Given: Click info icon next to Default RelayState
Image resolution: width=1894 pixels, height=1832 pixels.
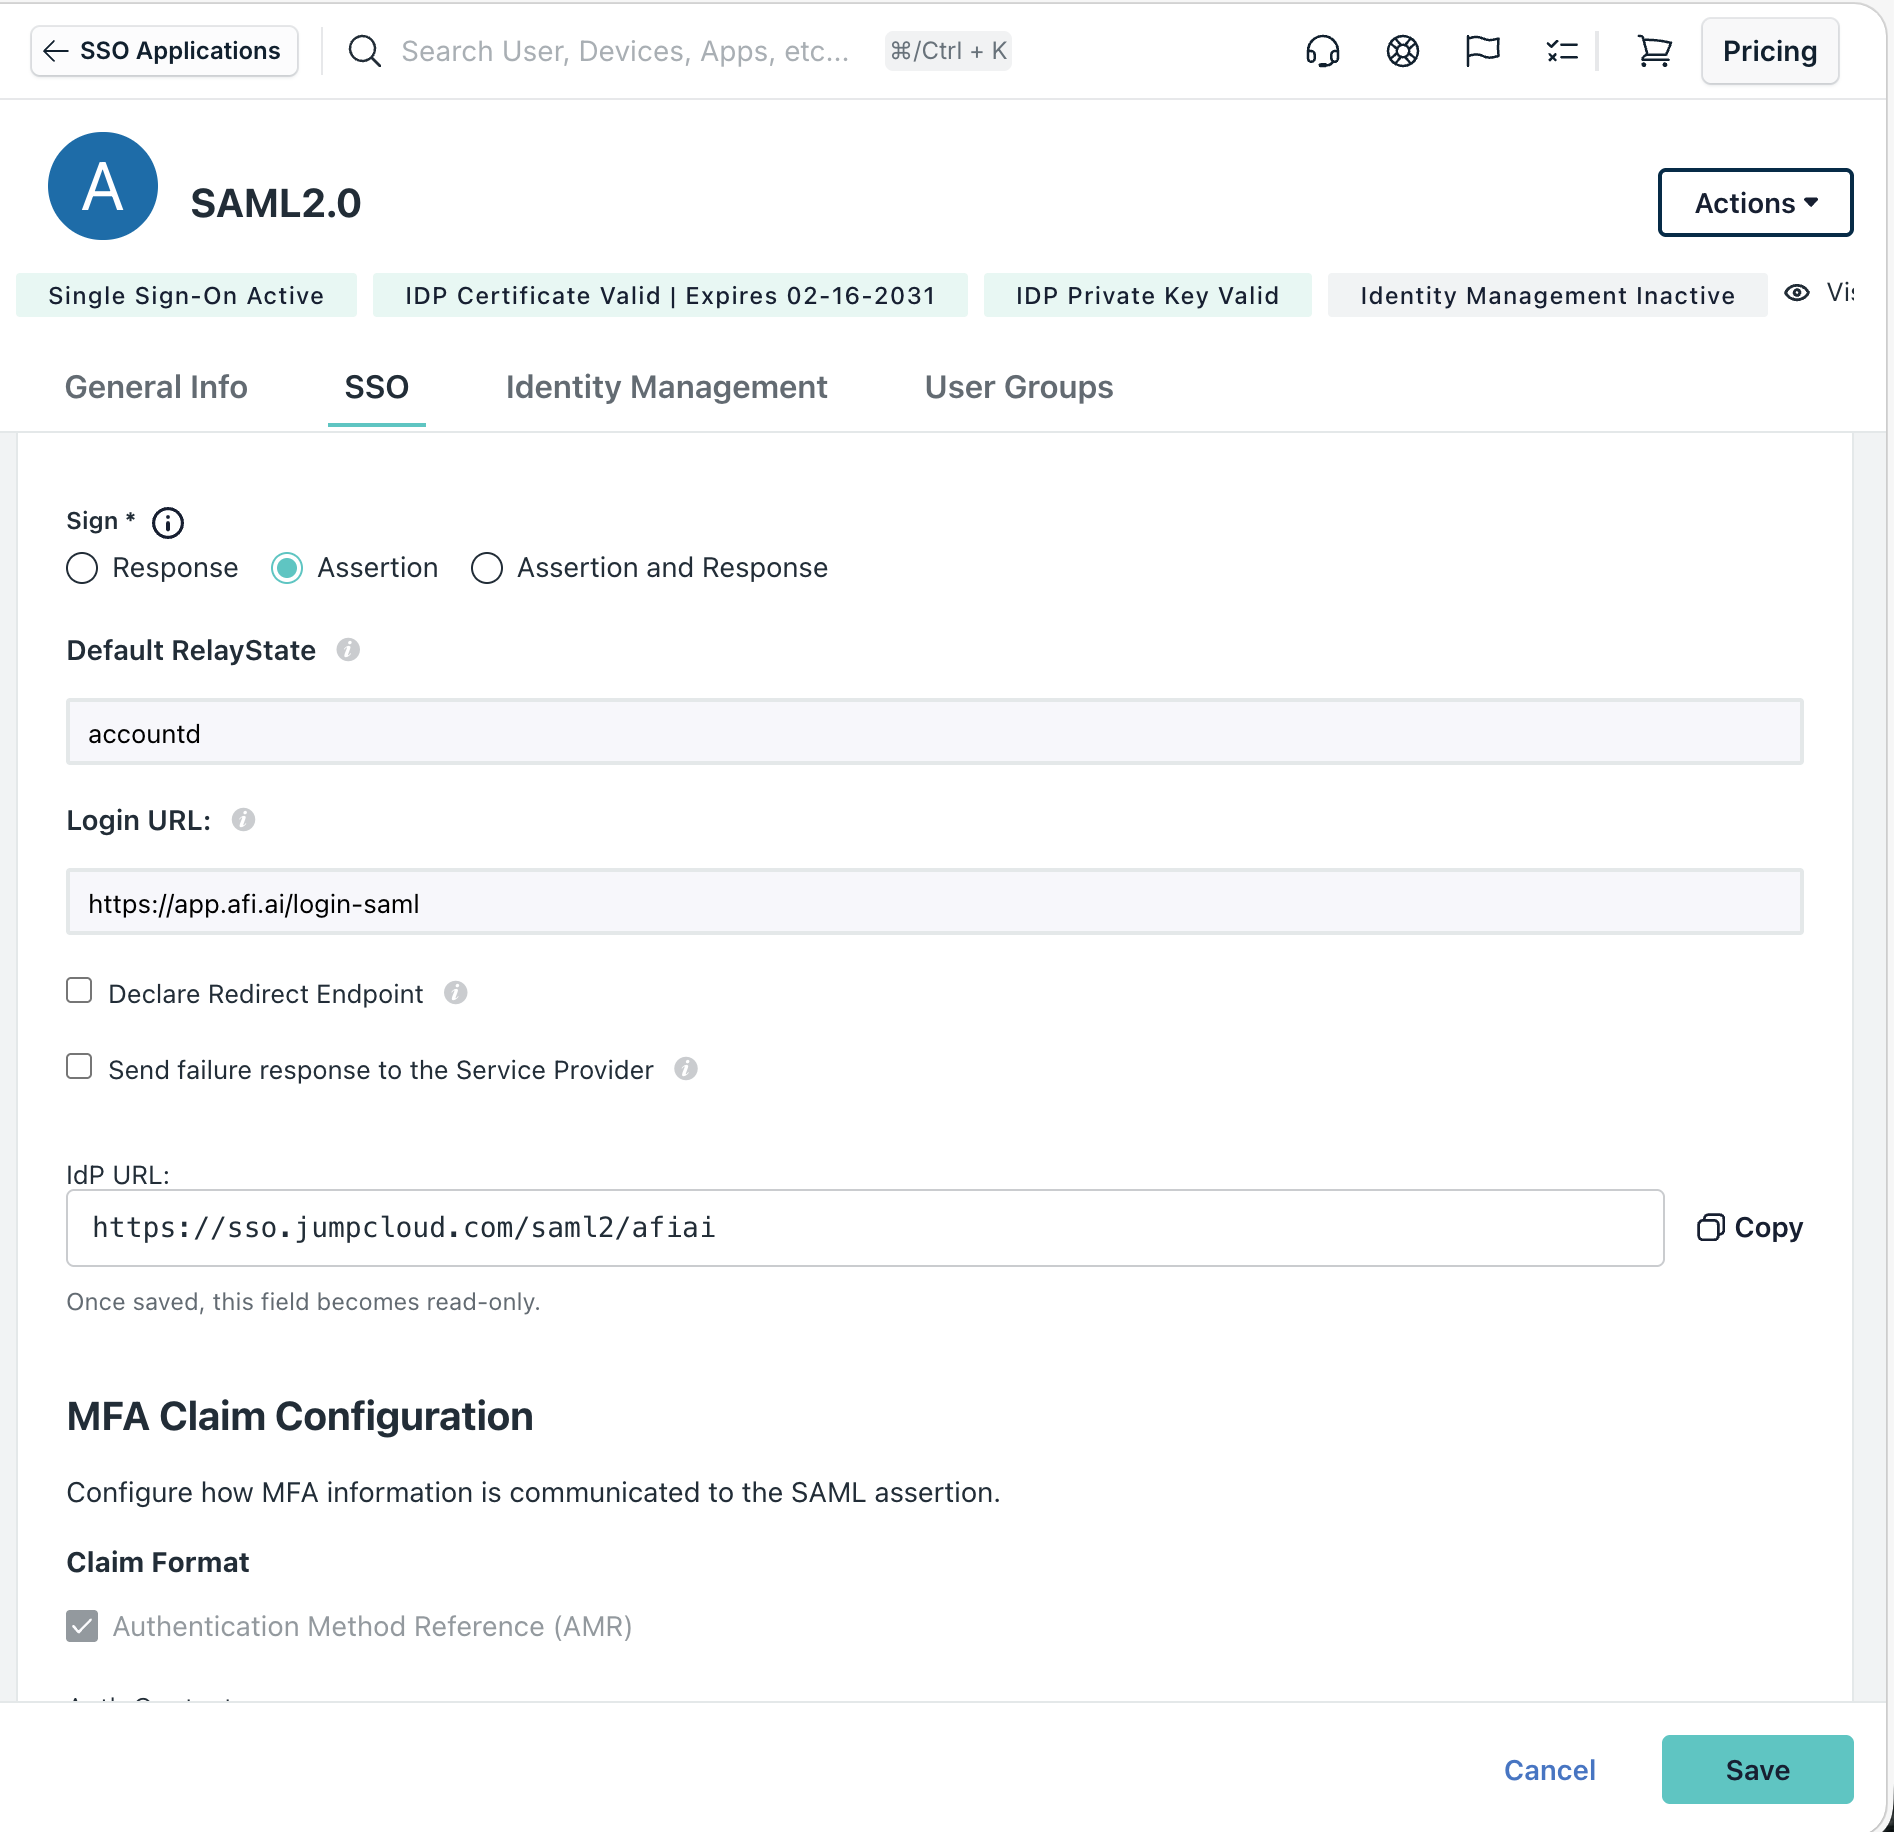Looking at the screenshot, I should pos(348,650).
